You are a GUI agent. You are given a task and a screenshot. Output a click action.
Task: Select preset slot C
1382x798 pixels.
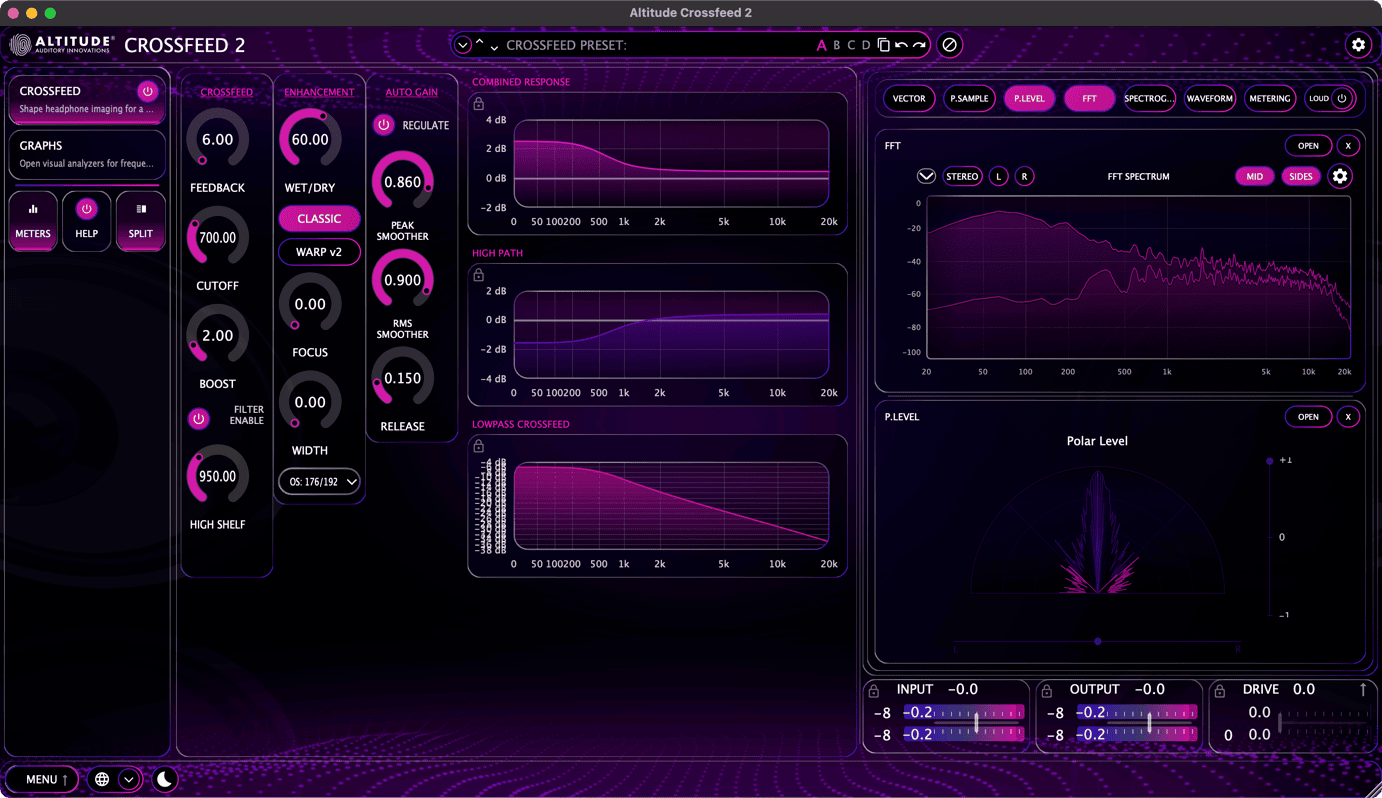[852, 45]
